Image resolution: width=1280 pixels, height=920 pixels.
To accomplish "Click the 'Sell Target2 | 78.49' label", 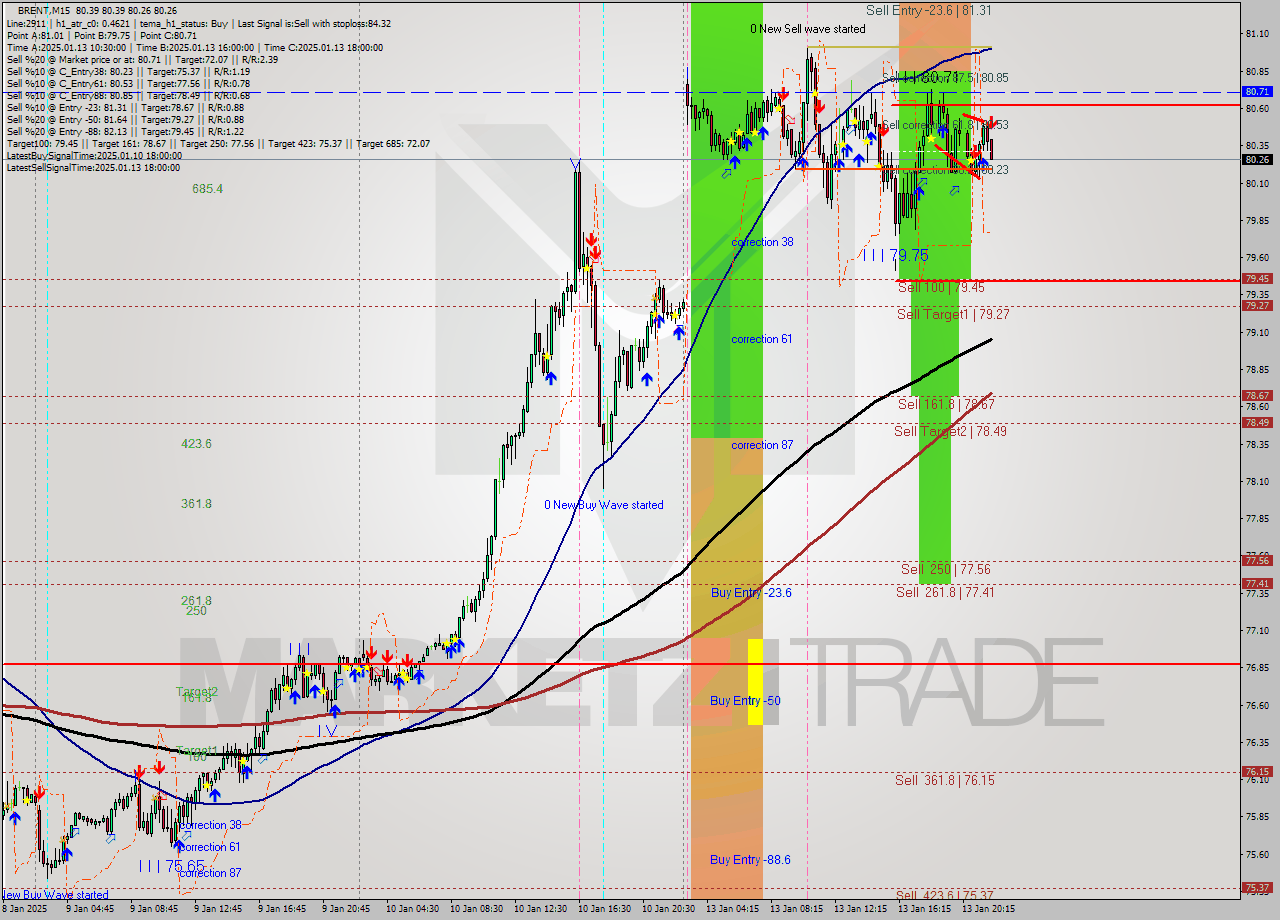I will 950,431.
